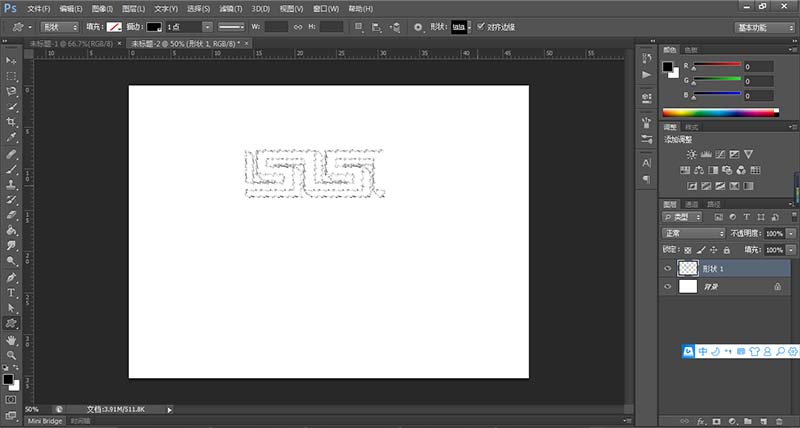Switch to 通道 channels tab
800x428 pixels.
pyautogui.click(x=691, y=204)
